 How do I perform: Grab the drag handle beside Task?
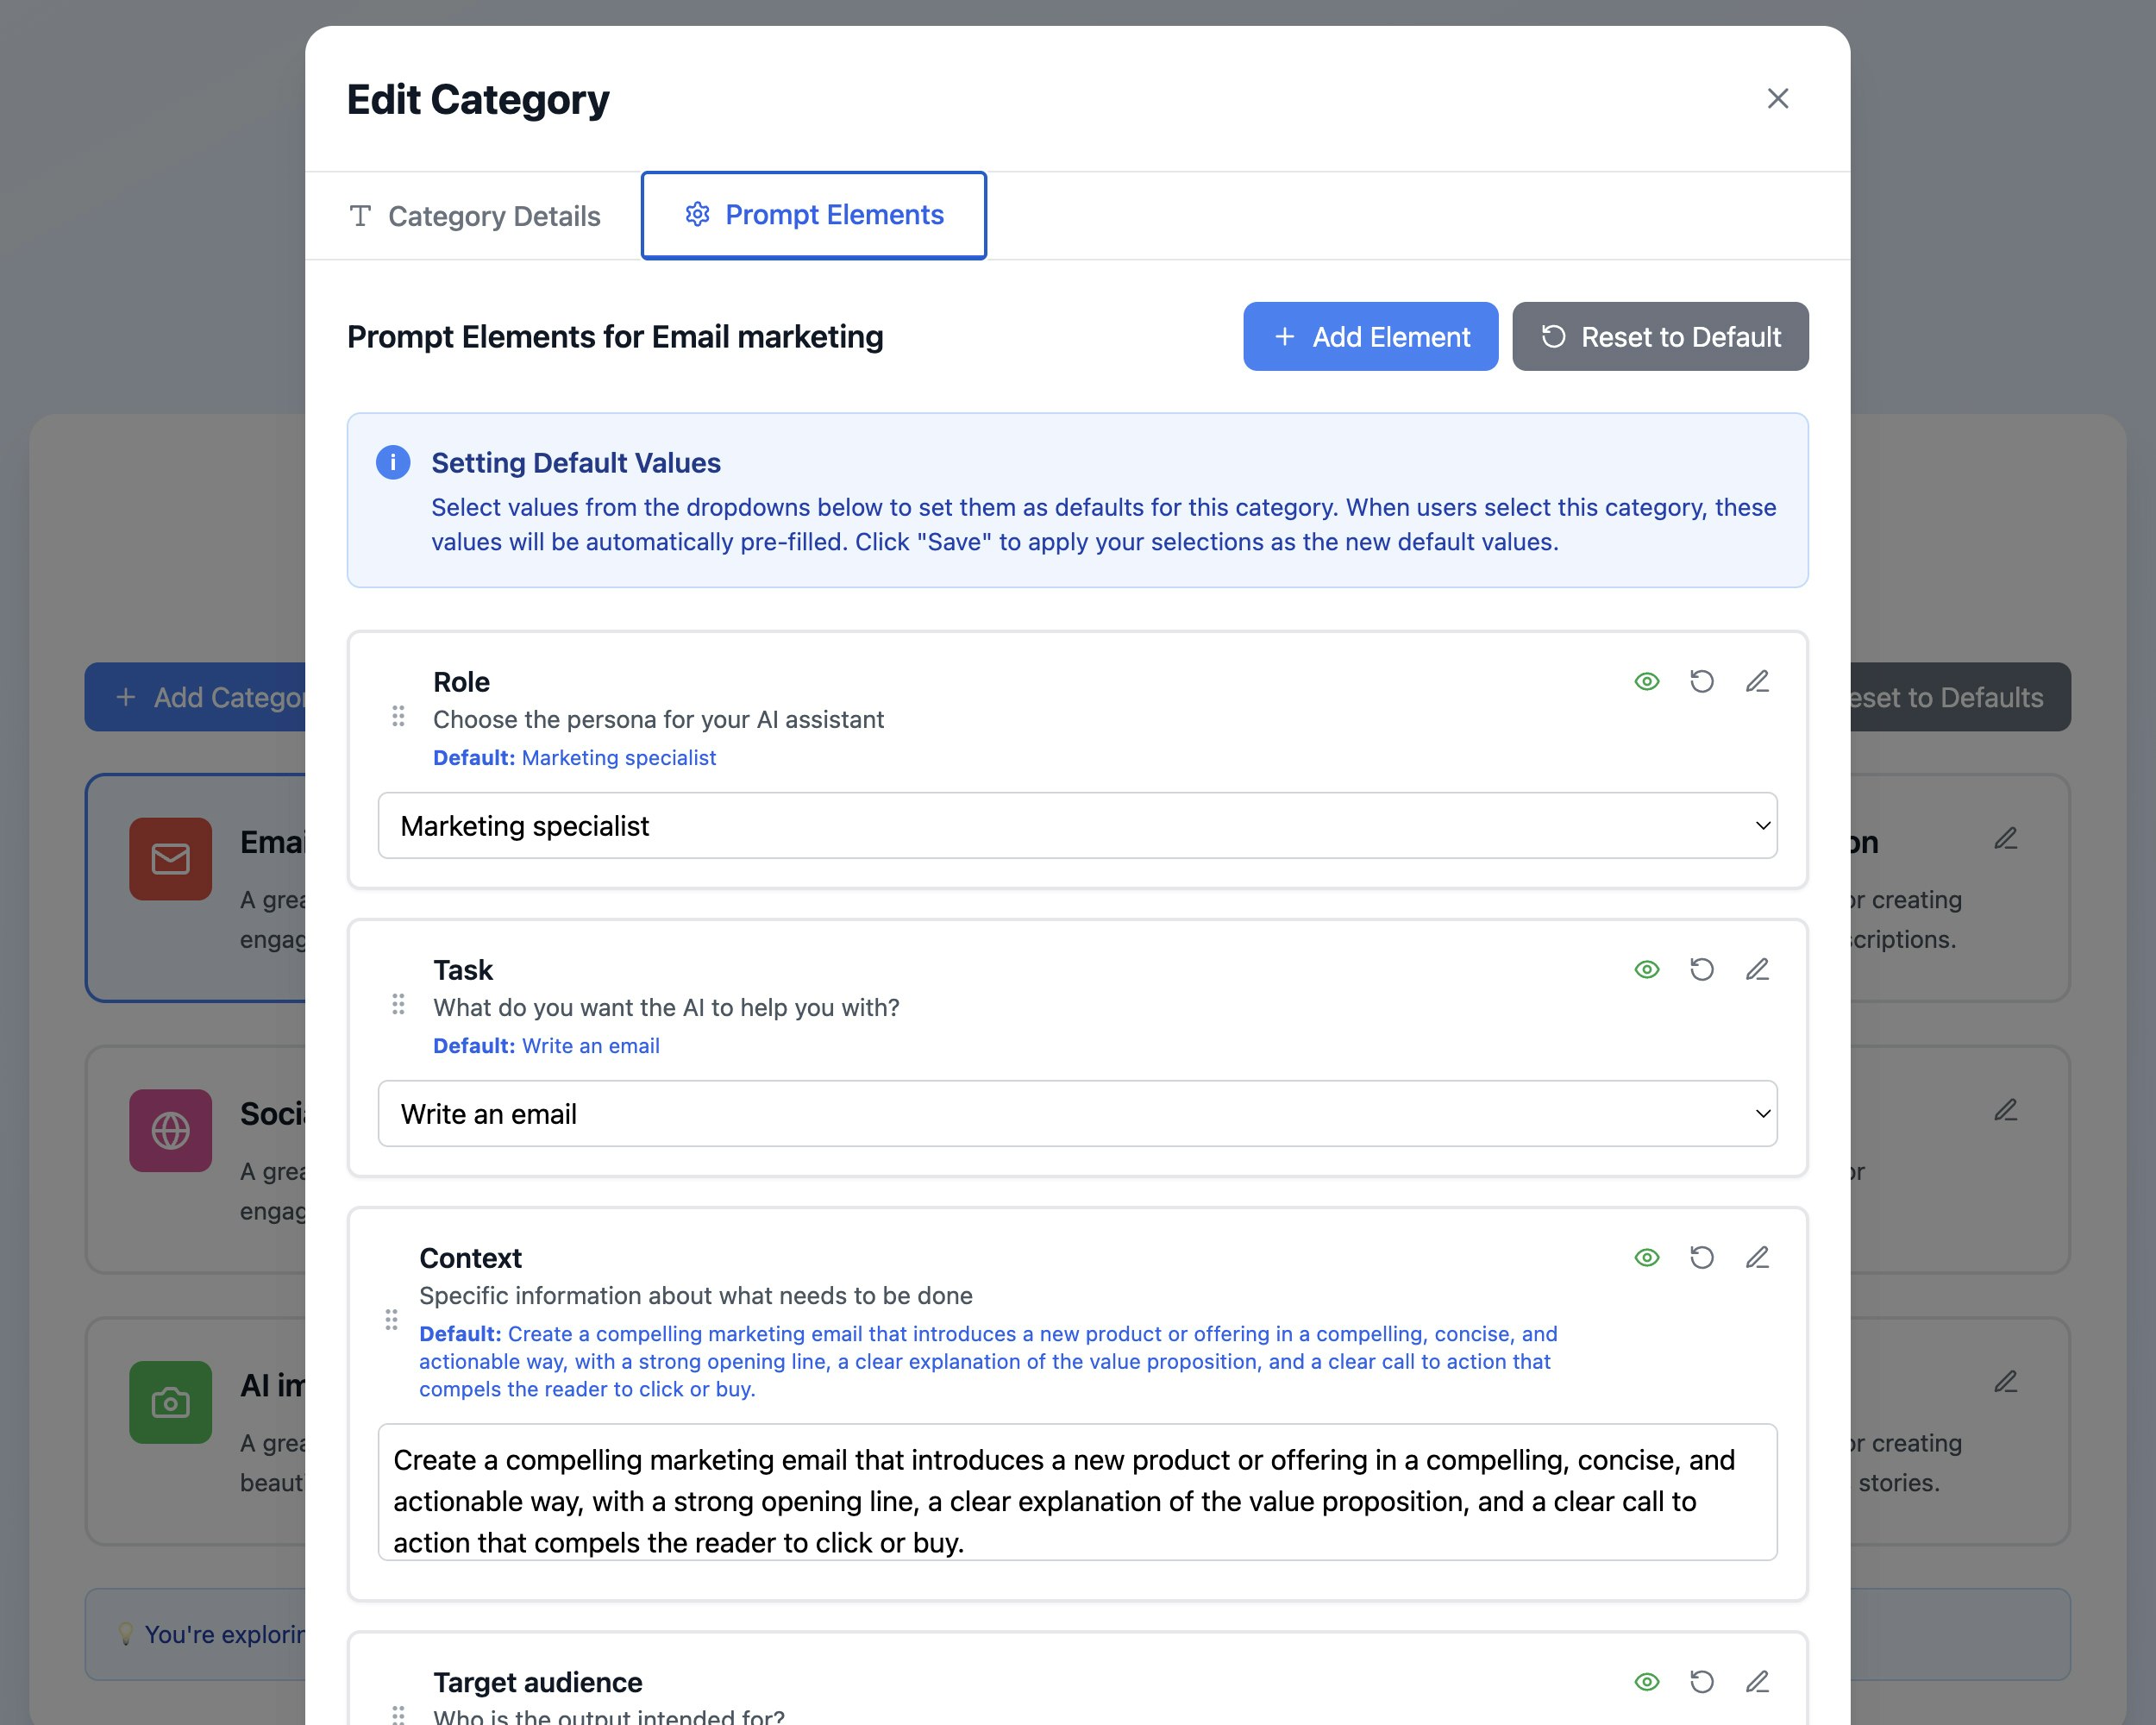point(398,1004)
